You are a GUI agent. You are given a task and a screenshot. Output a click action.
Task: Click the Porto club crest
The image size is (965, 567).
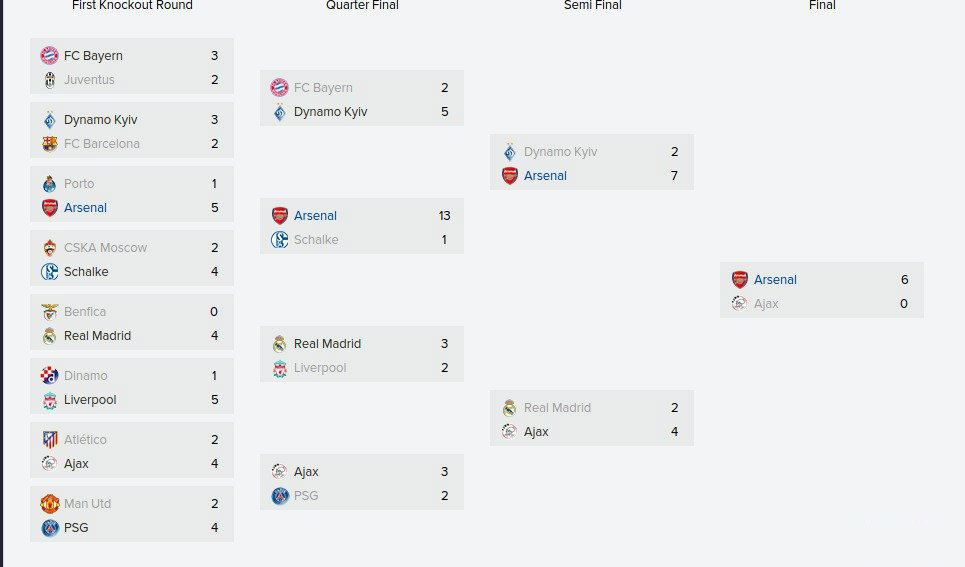pyautogui.click(x=50, y=183)
